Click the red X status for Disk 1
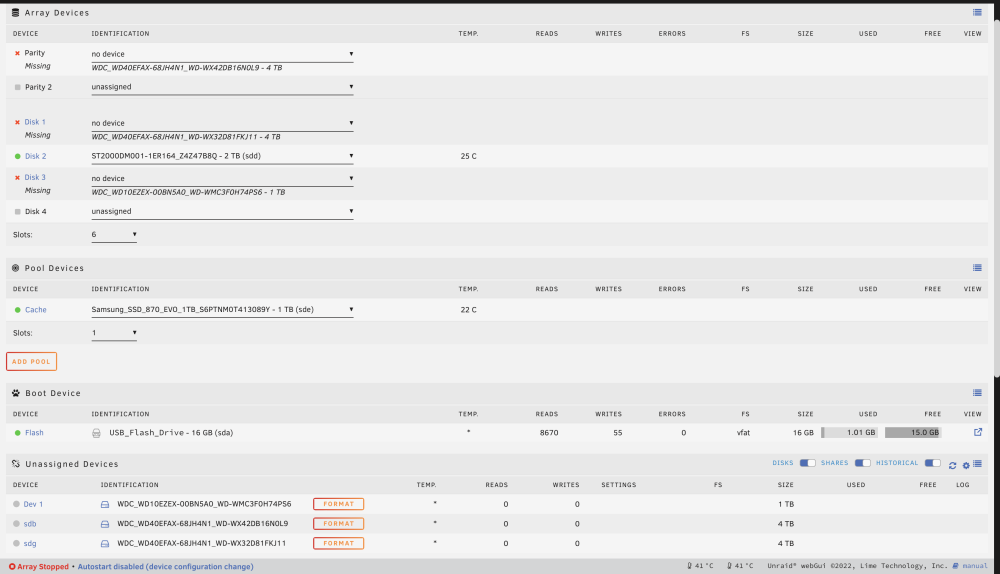Image resolution: width=1000 pixels, height=574 pixels. [x=17, y=122]
